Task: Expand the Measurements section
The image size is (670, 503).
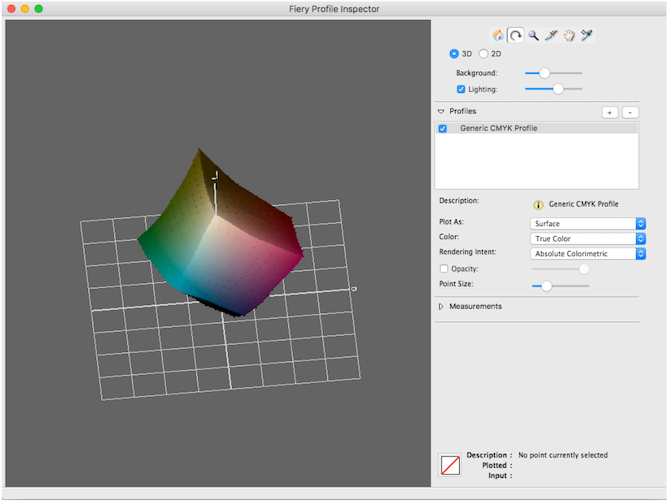Action: click(441, 306)
